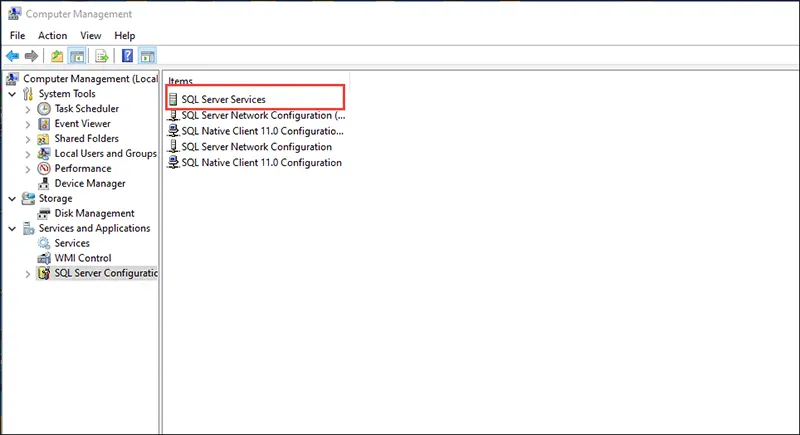Open the Action menu
The image size is (800, 435).
(53, 35)
